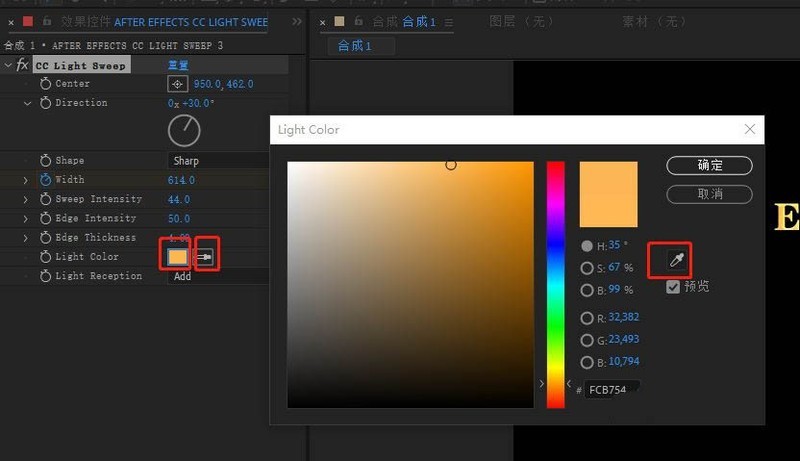Click the fx icon for CC Light Sweep
This screenshot has height=461, width=800.
click(22, 65)
